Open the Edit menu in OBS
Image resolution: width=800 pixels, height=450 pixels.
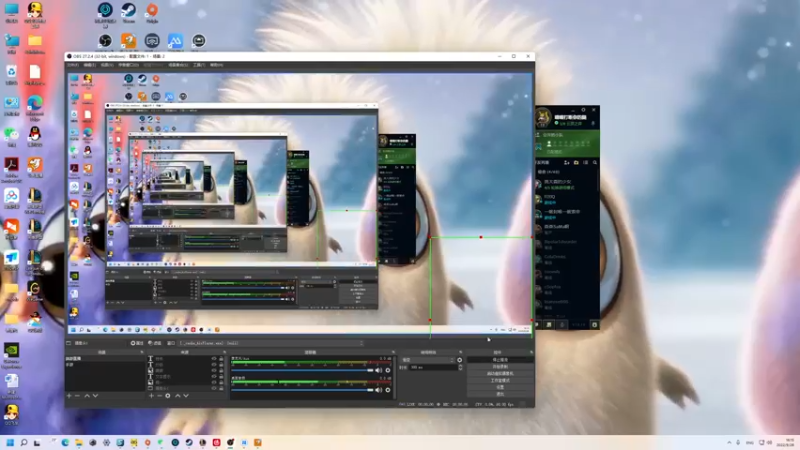point(90,65)
